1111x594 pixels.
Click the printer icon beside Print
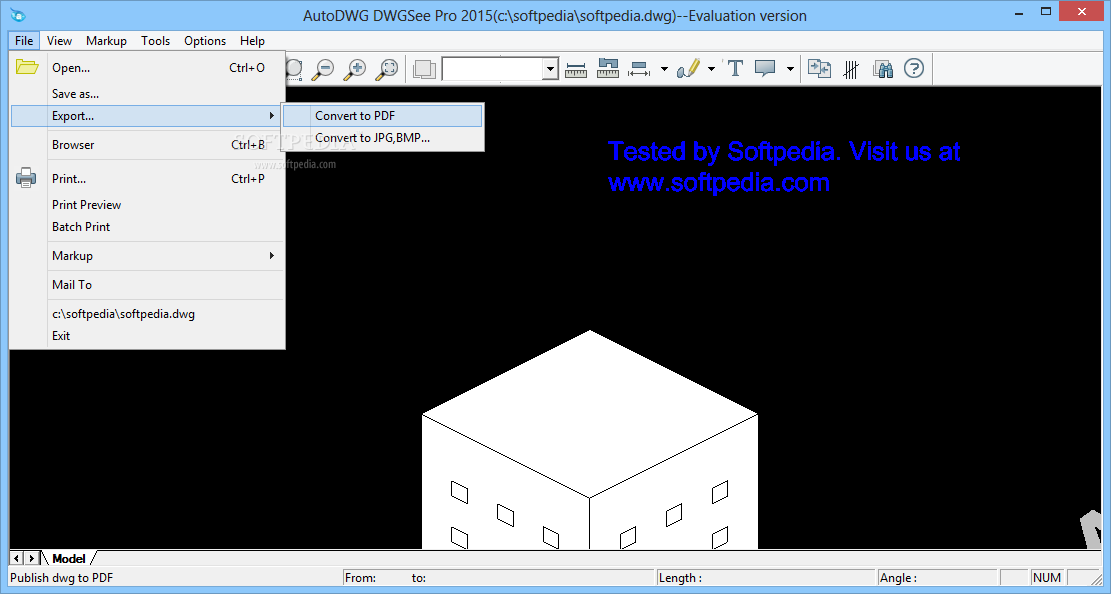(x=26, y=178)
